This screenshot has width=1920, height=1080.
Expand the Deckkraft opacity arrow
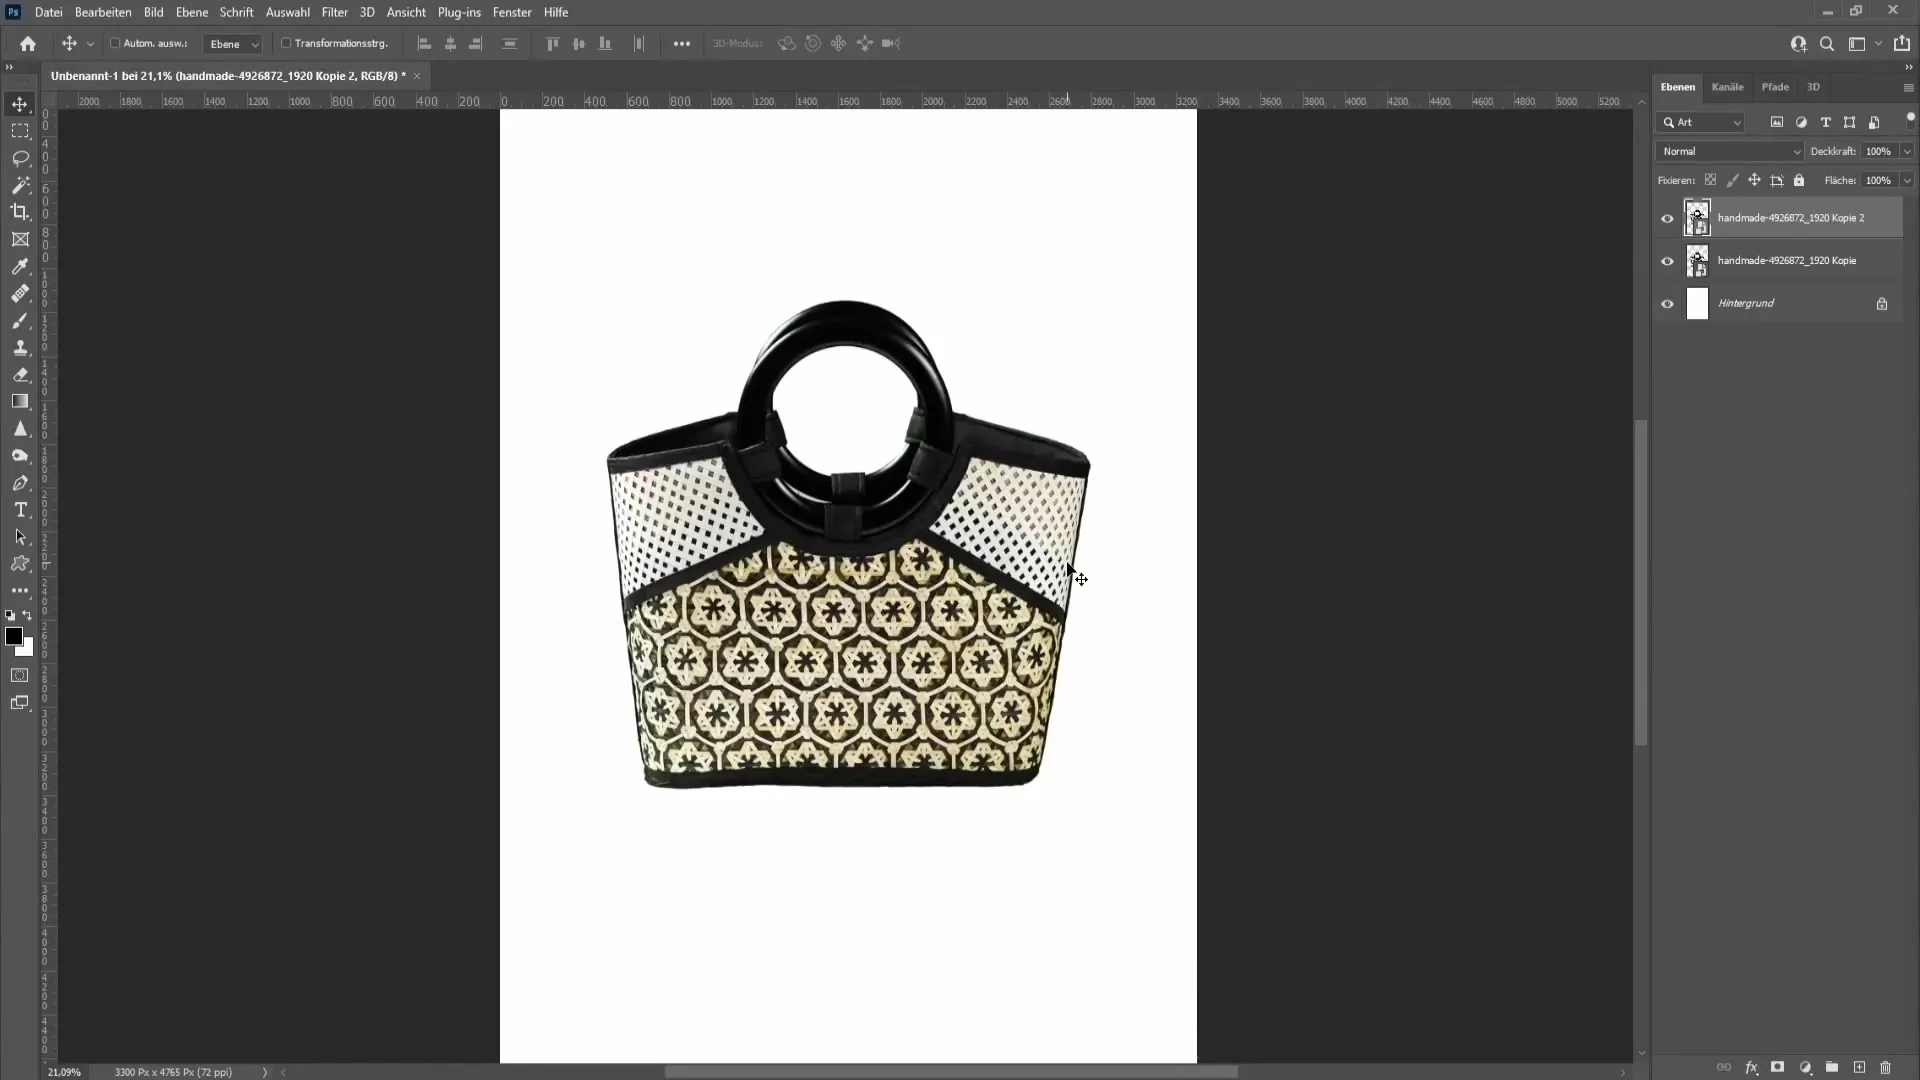point(1907,151)
